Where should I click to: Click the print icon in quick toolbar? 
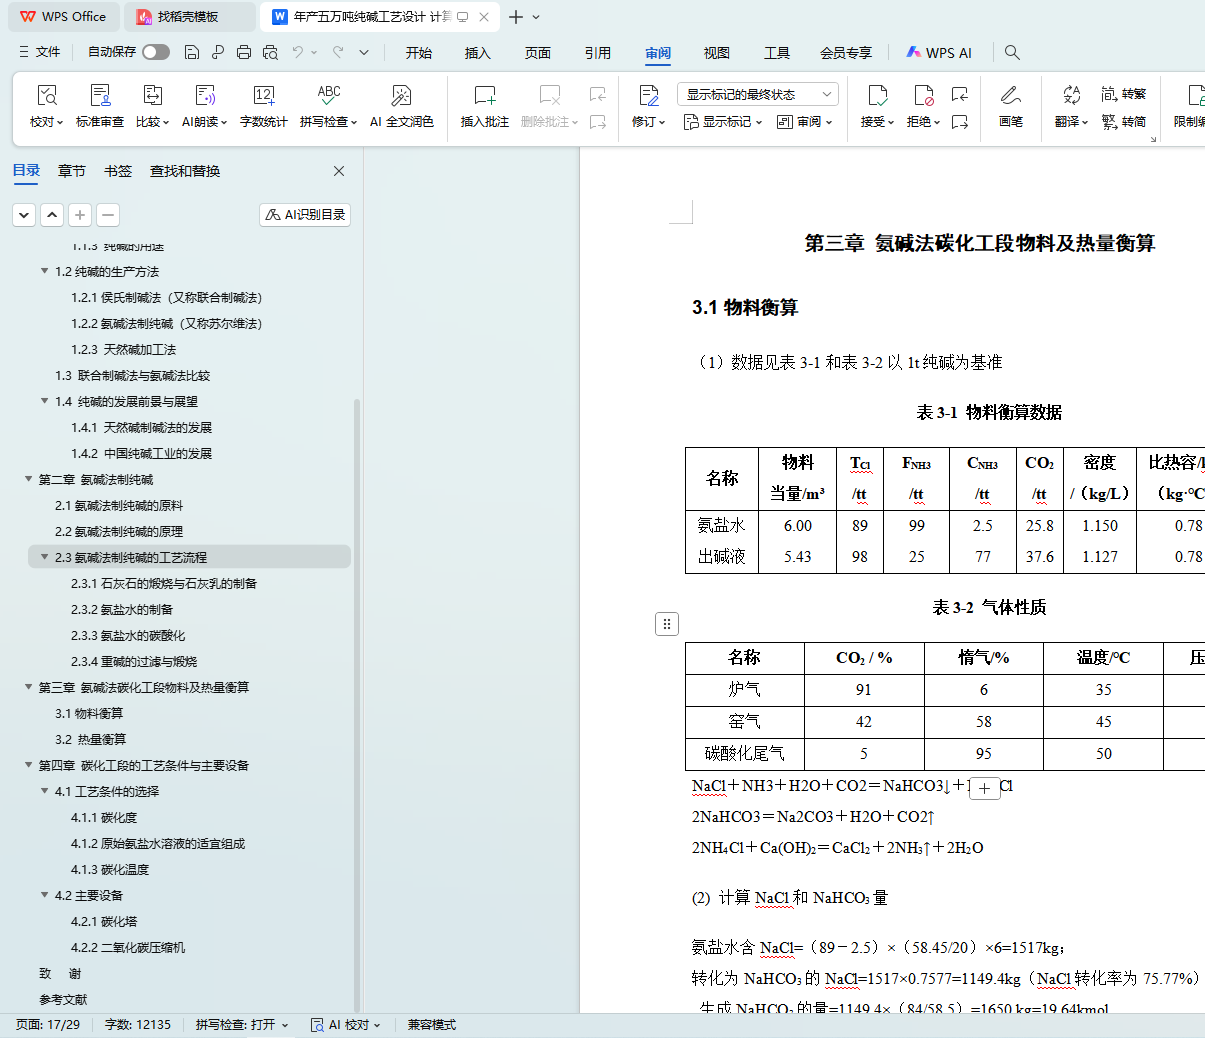(244, 52)
